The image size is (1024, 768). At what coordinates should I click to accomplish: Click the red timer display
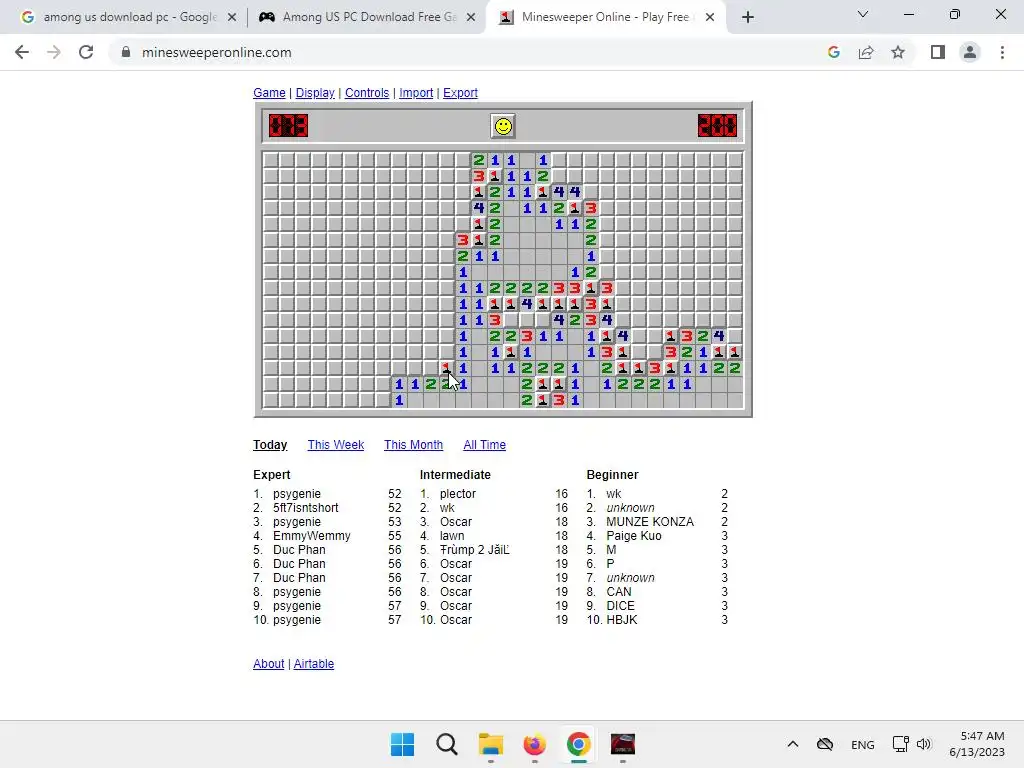tap(717, 125)
